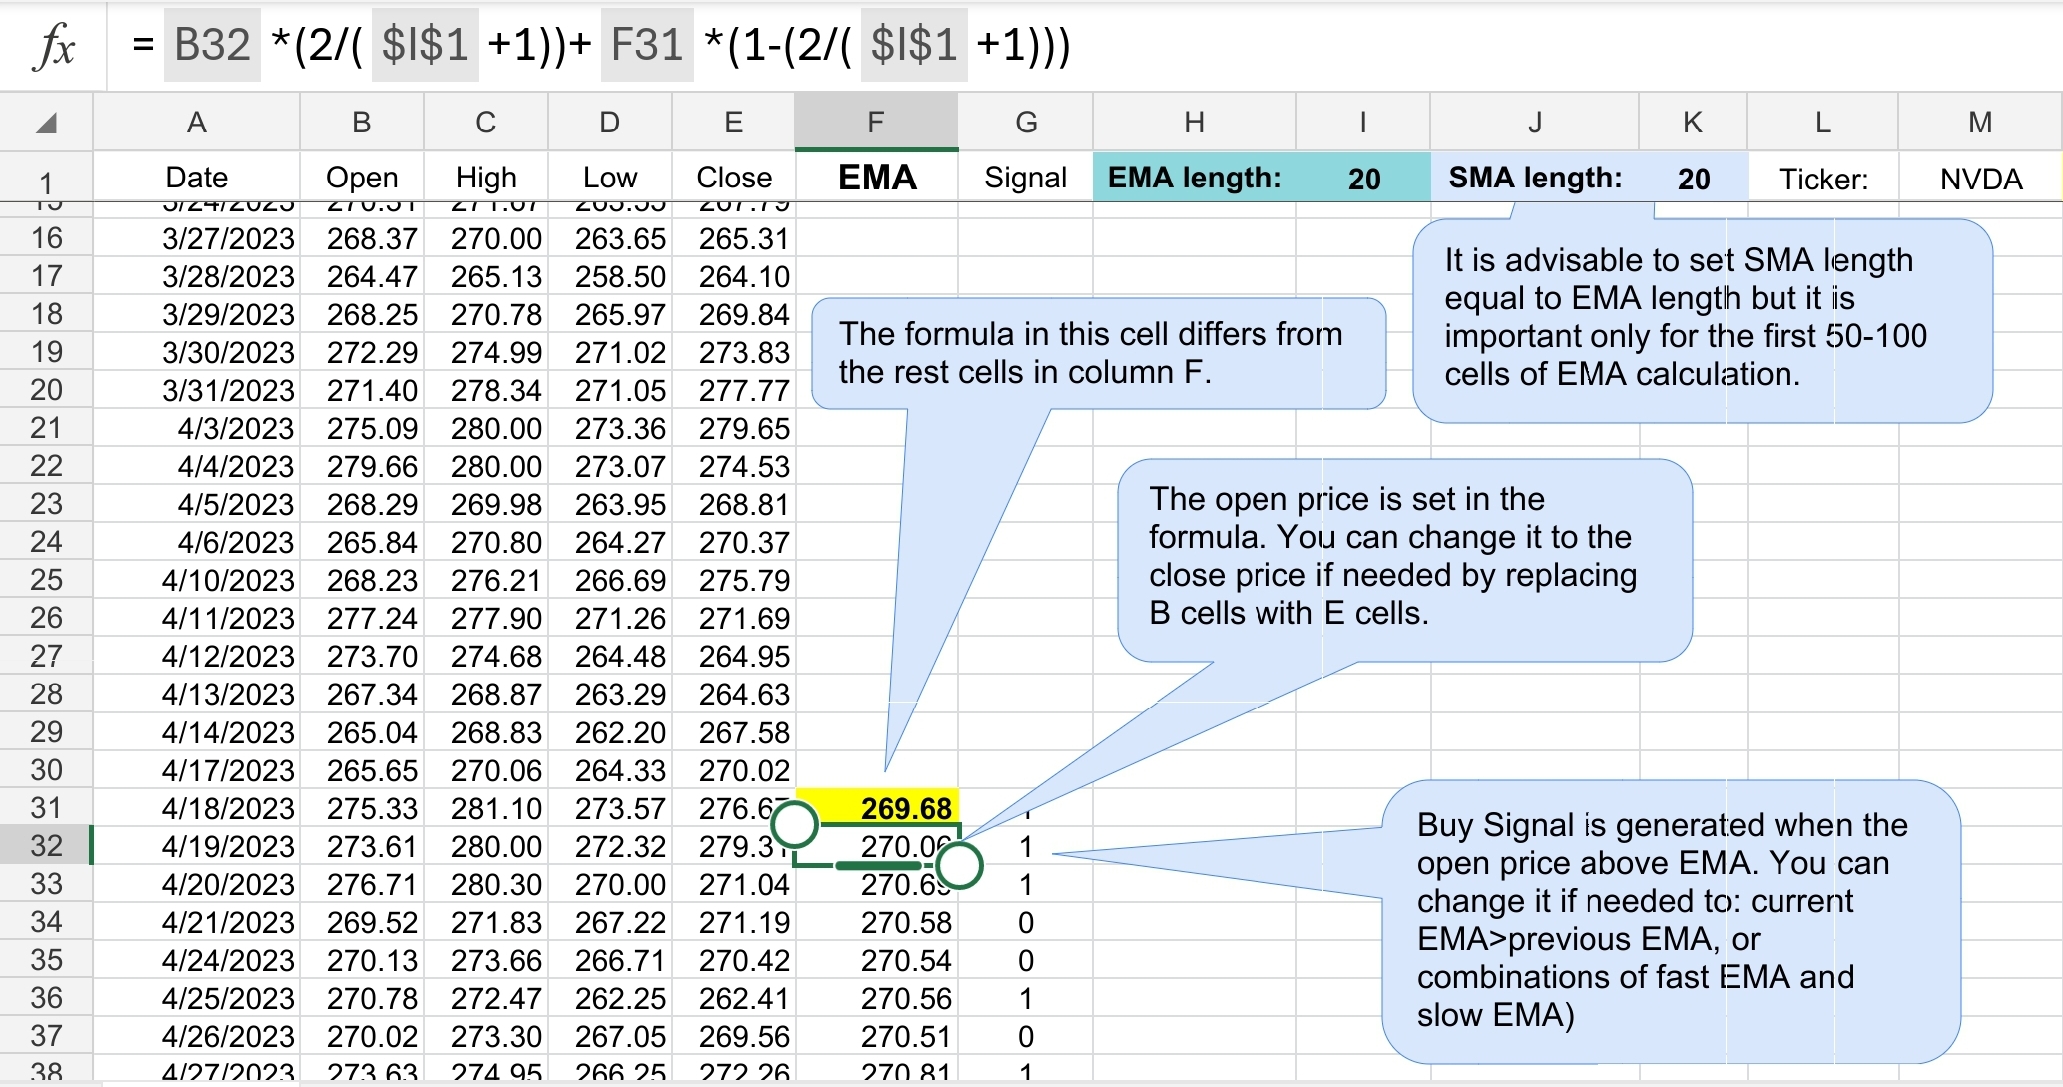
Task: Click the EMA length value 20
Action: [1364, 178]
